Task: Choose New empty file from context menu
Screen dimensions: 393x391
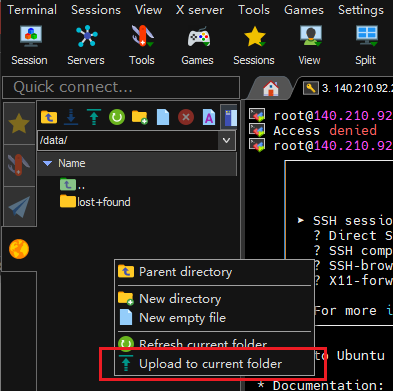Action: click(x=213, y=318)
